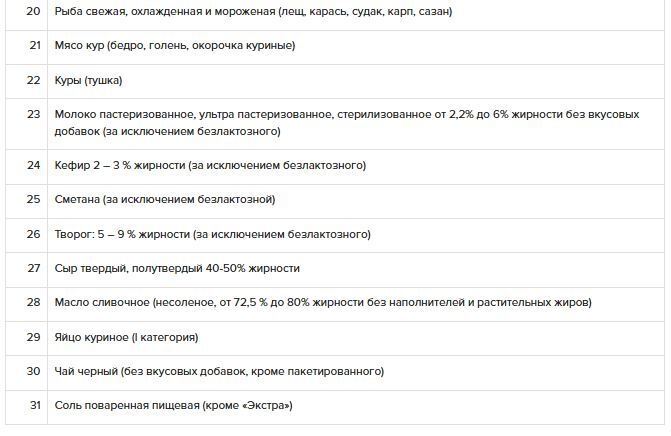Screen dimensions: 671x436
Task: Click the 'Соль поваренная пищевая' row
Action: [173, 405]
